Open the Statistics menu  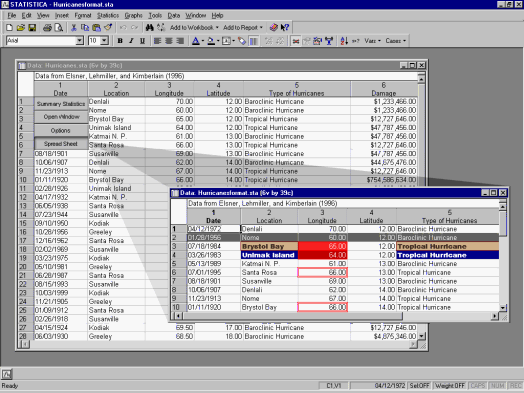point(108,15)
